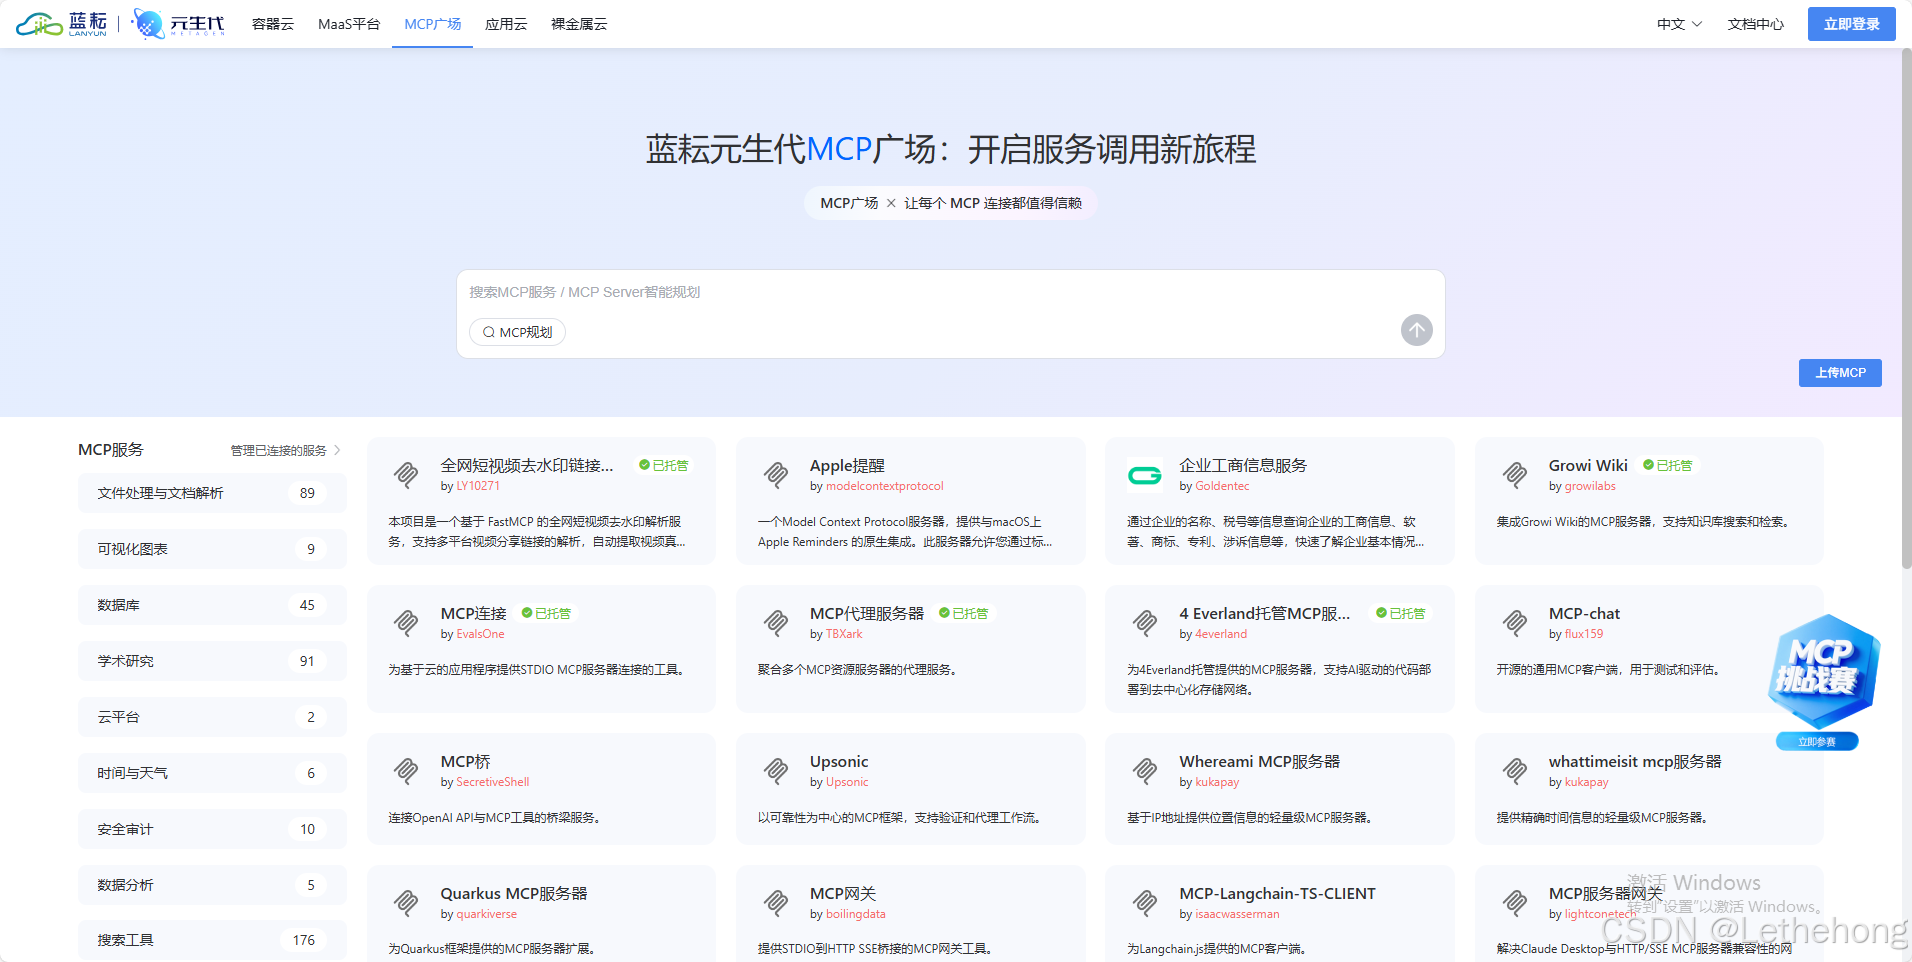Click the MCP桥 card icon
This screenshot has width=1912, height=962.
click(x=406, y=771)
